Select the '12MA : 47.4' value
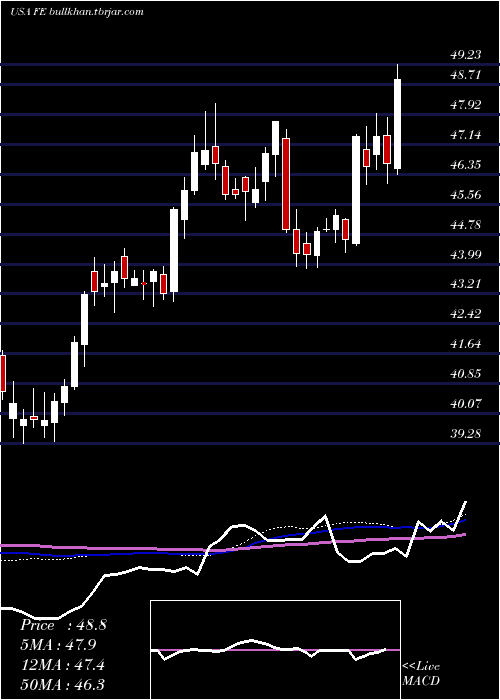Viewport: 500px width, 700px height. tap(62, 665)
